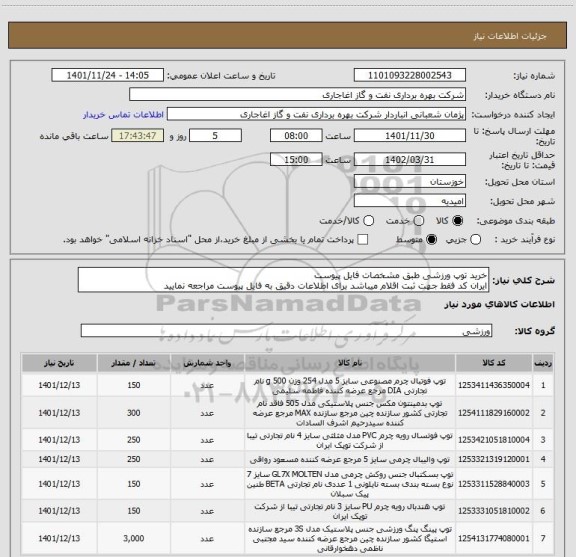Screen dimensions: 576x557
Task: Click the جزئیات اطلاعات نیاز header title
Action: point(510,36)
